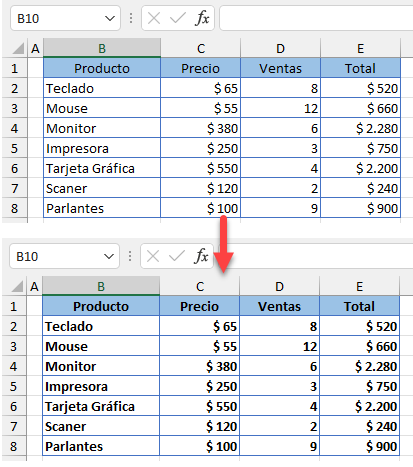Click non-bold 'Total' header cell in upper table
Image resolution: width=413 pixels, height=467 pixels.
[361, 68]
